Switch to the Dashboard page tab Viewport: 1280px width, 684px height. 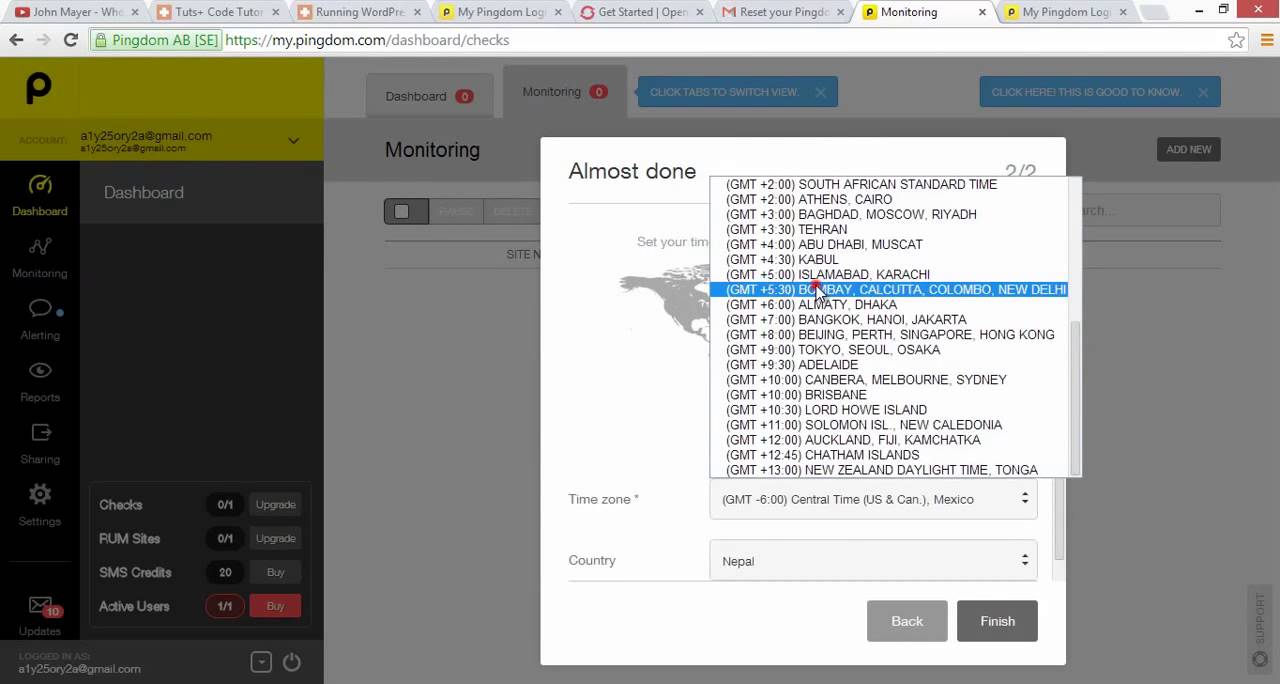point(430,96)
